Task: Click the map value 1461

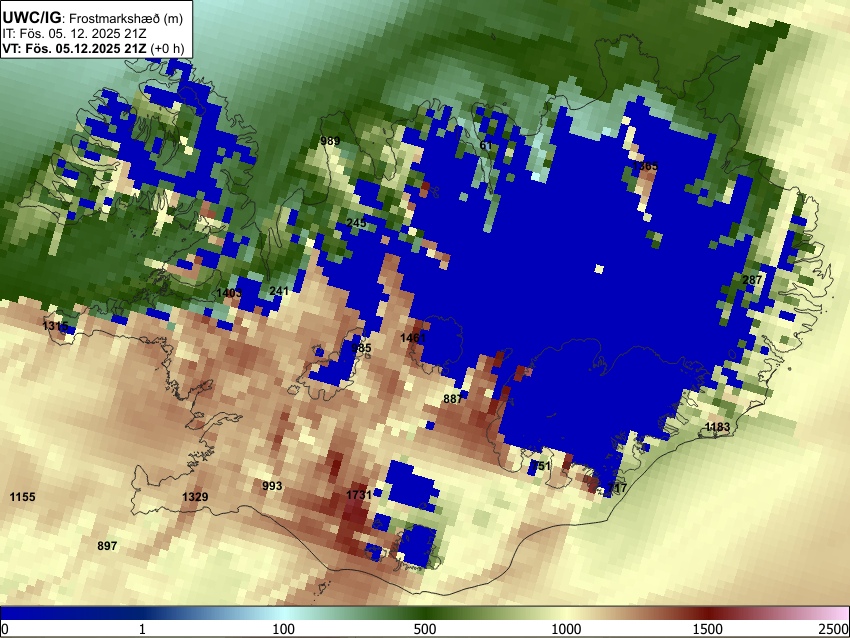Action: point(413,338)
